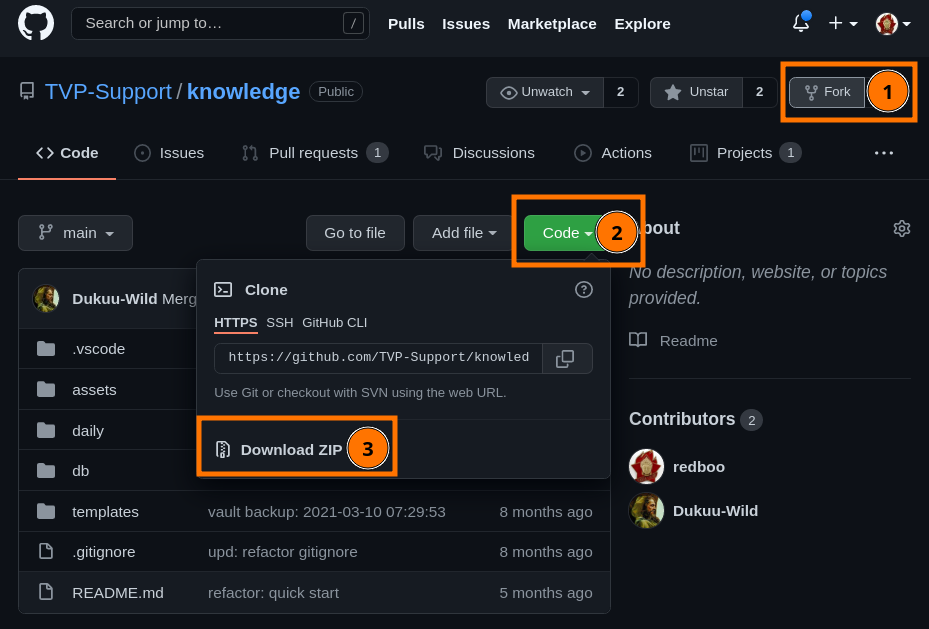Open the knowledge repository link
Viewport: 929px width, 629px height.
click(243, 92)
